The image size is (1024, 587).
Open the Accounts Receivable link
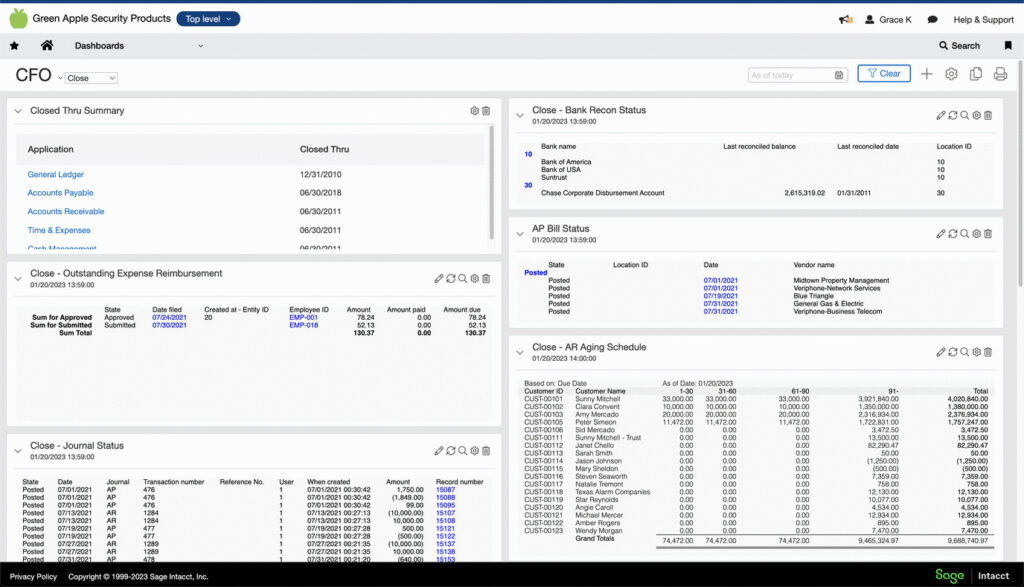click(66, 212)
